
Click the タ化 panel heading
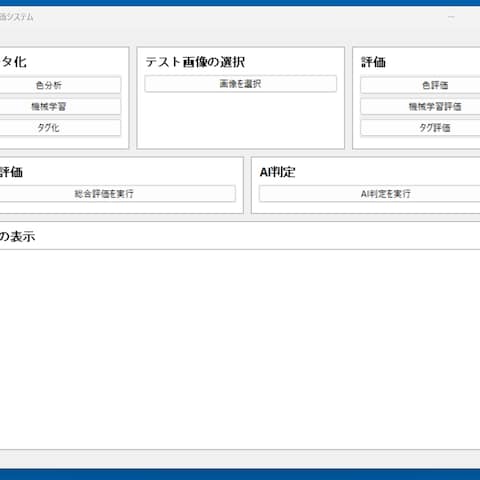coord(13,62)
